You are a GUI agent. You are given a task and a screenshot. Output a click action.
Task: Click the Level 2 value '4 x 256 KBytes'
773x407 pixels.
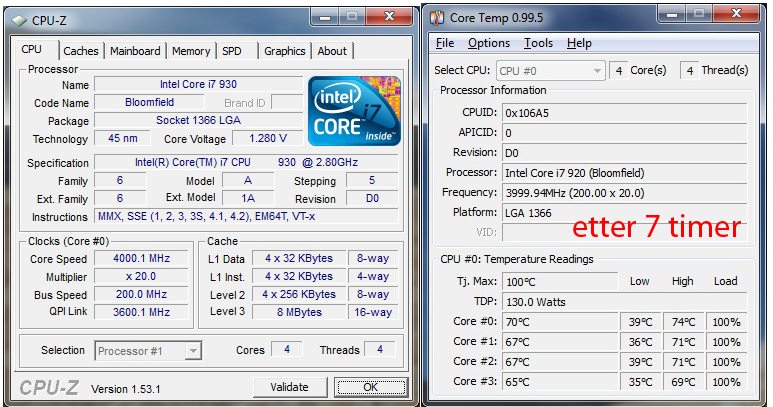point(299,294)
